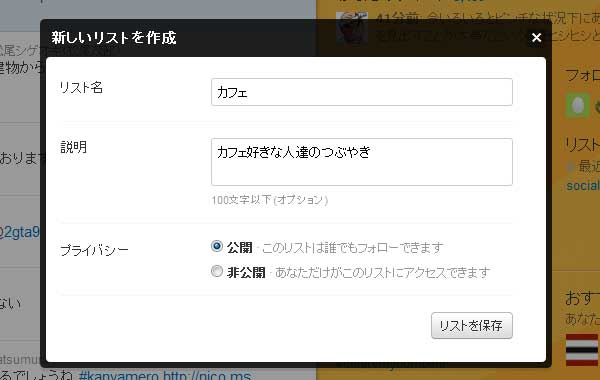Open the http://nico.ms link in background
The width and height of the screenshot is (600, 380).
[207, 375]
